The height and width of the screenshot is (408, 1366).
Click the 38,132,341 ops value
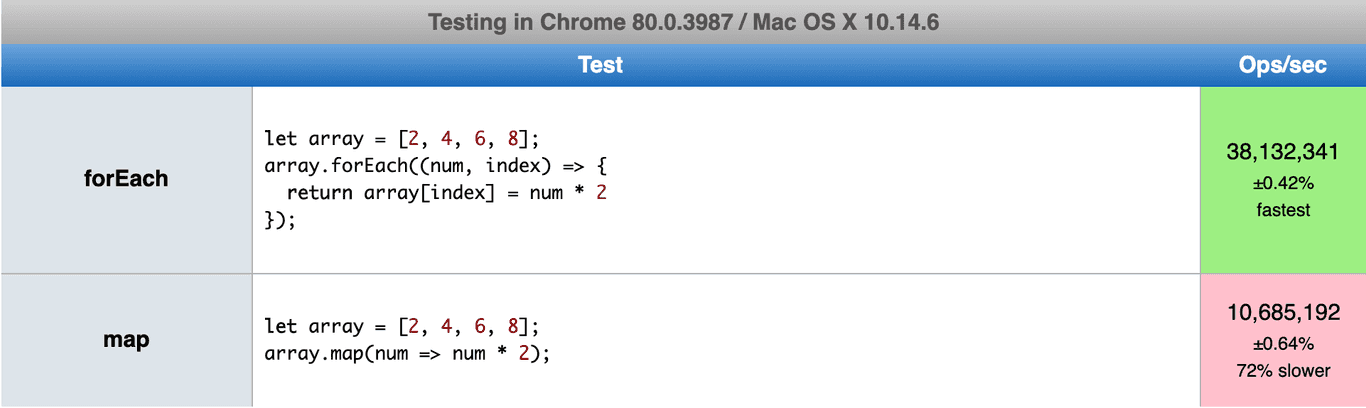[x=1283, y=152]
